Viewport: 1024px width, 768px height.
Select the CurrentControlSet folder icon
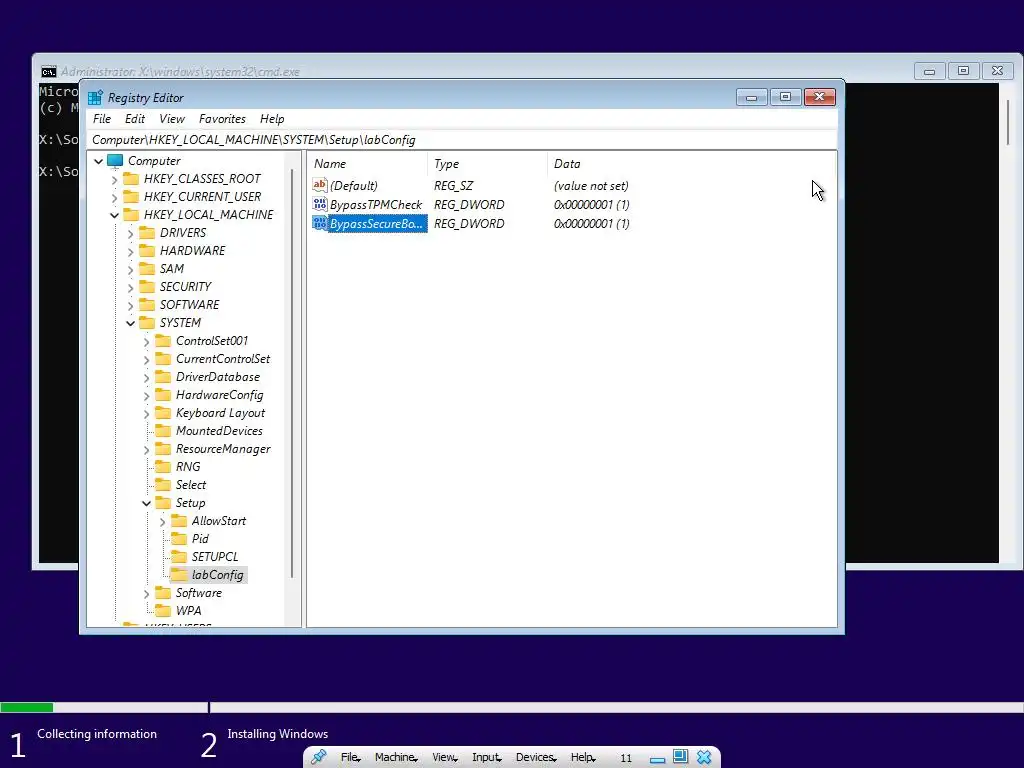[163, 359]
